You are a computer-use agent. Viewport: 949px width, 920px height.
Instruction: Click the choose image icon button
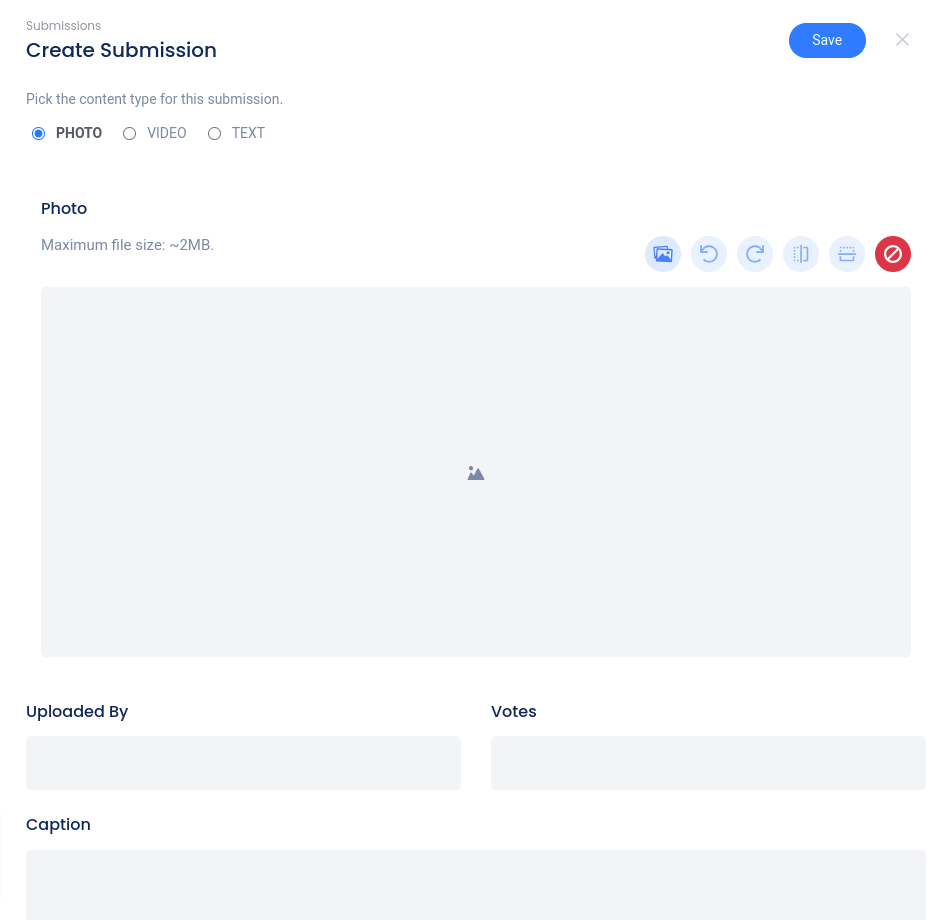[663, 254]
